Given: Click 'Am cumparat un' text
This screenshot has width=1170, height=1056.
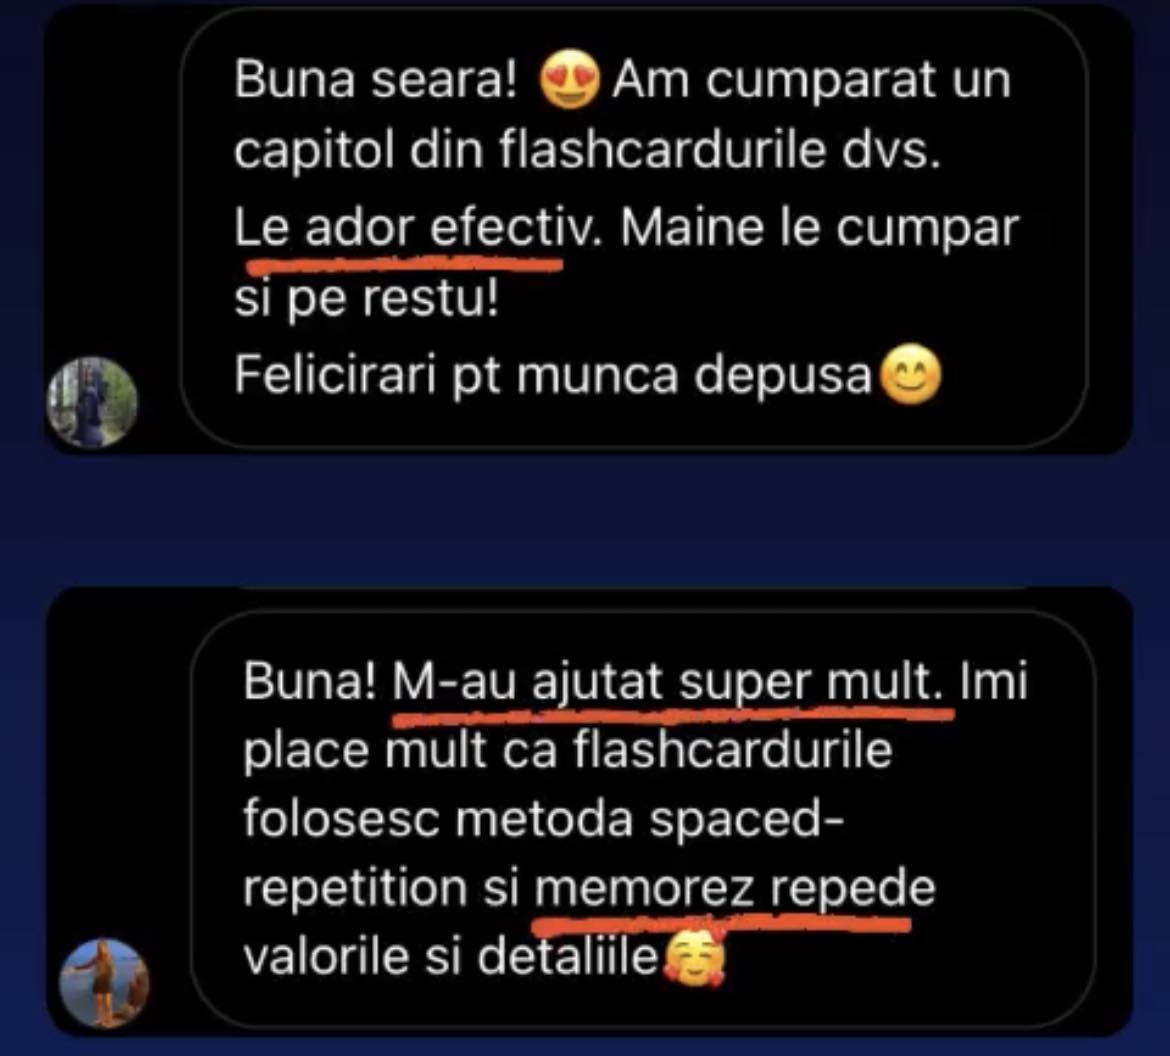Looking at the screenshot, I should pos(811,79).
